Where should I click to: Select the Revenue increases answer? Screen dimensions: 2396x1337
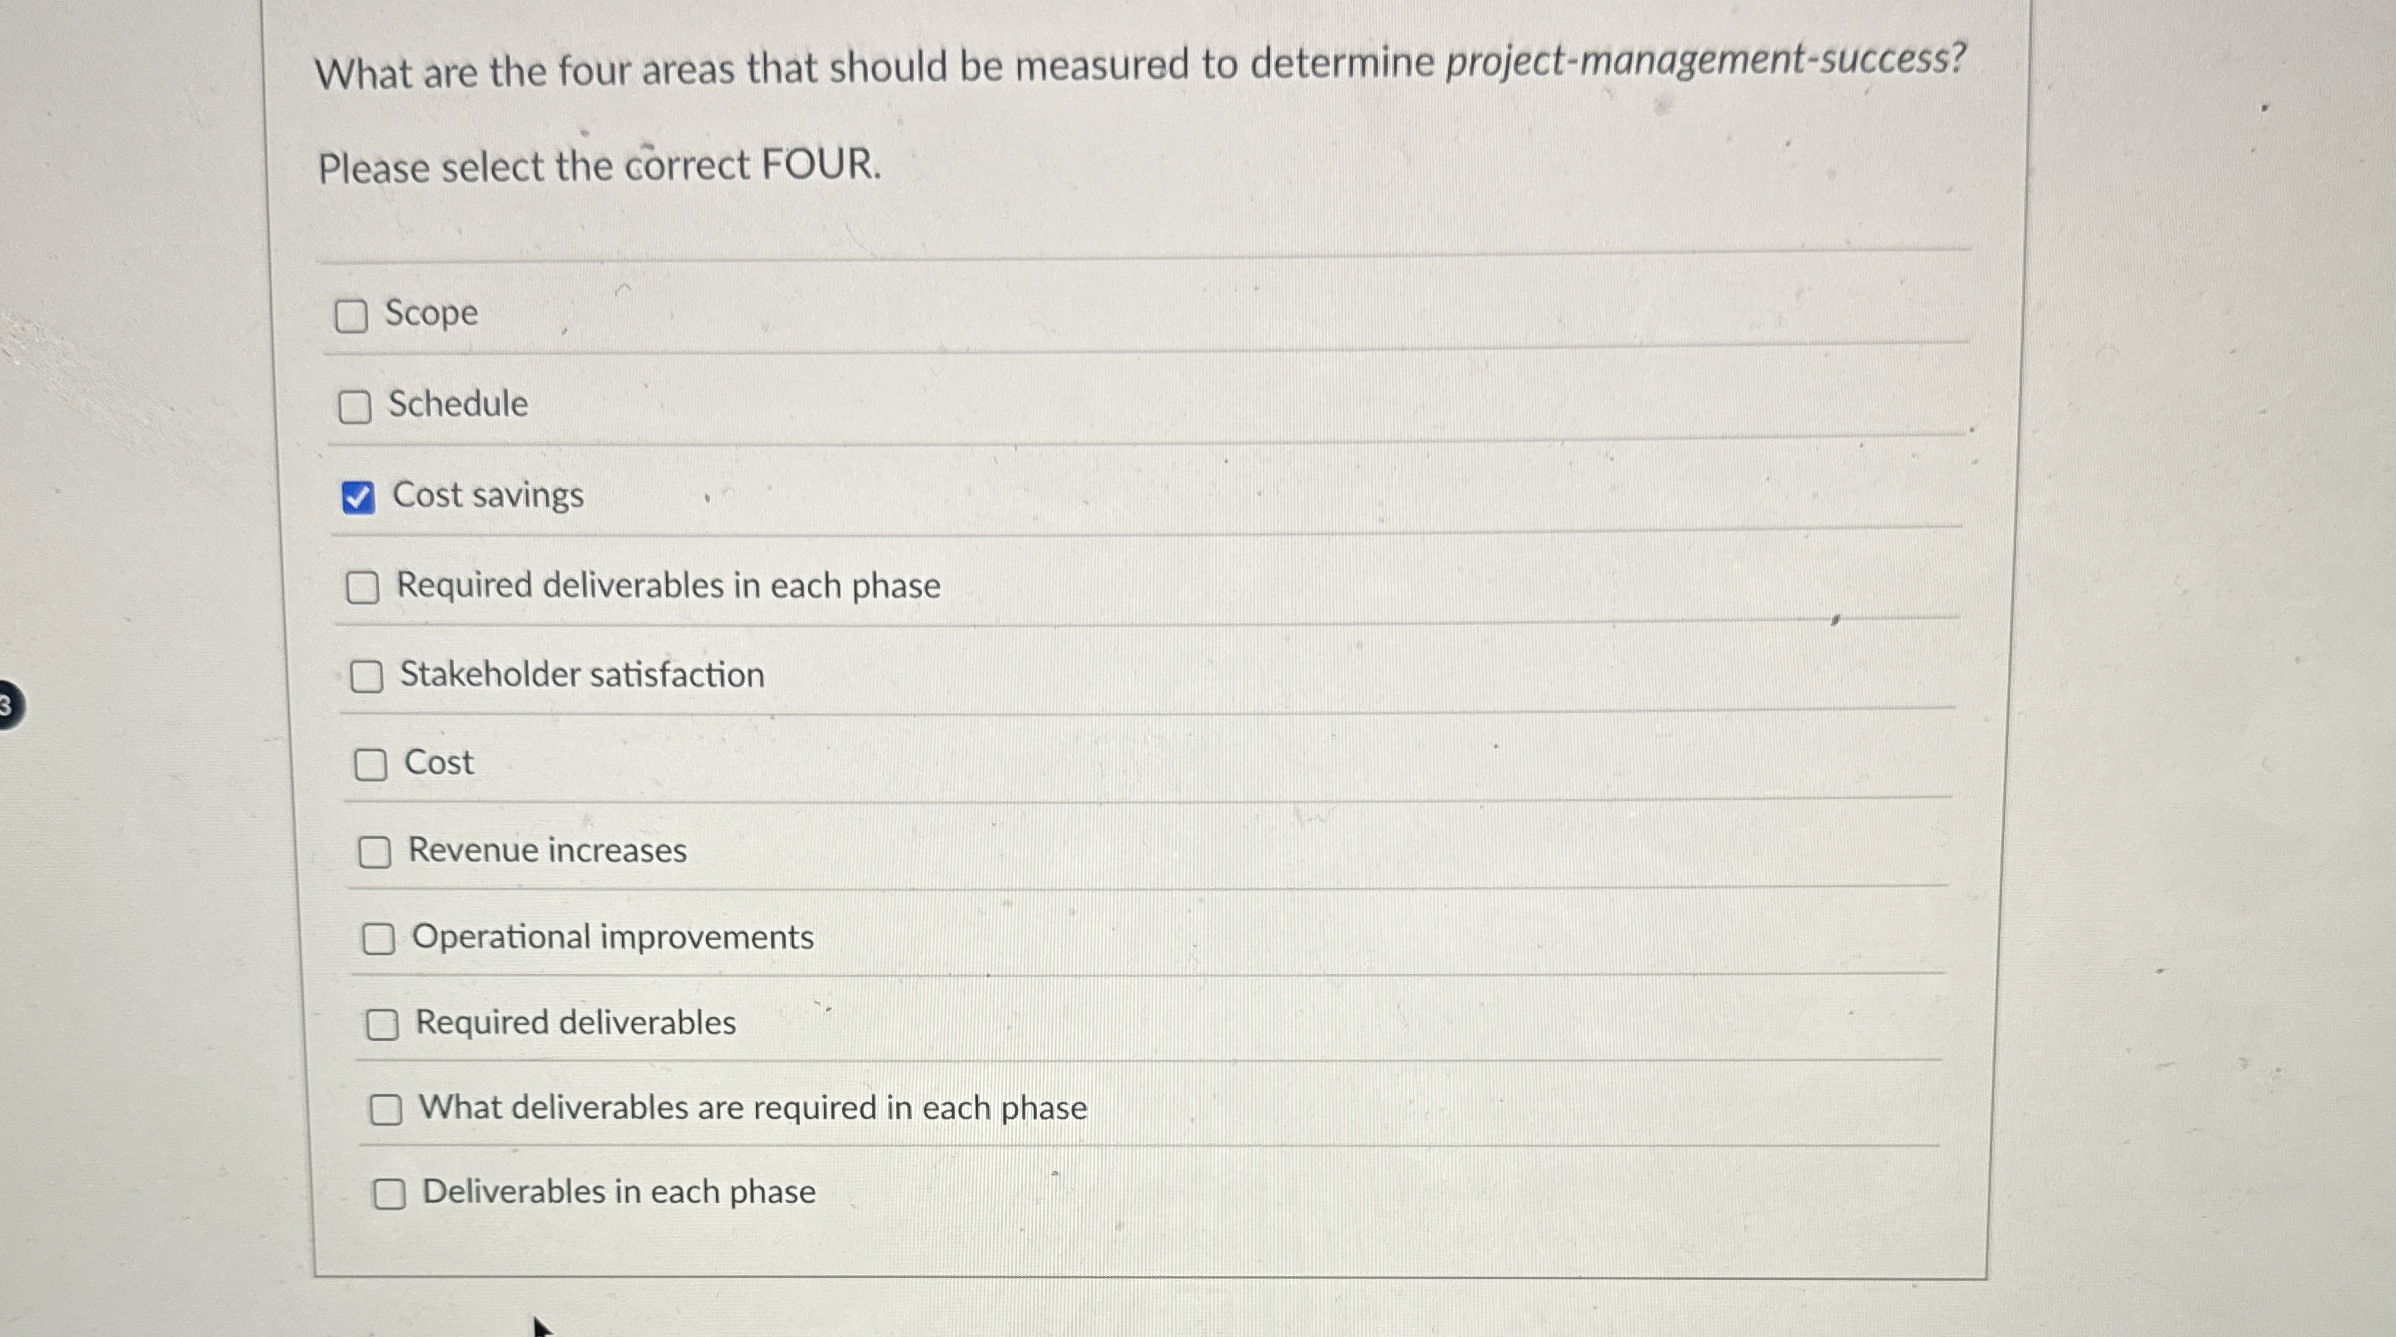[x=376, y=852]
